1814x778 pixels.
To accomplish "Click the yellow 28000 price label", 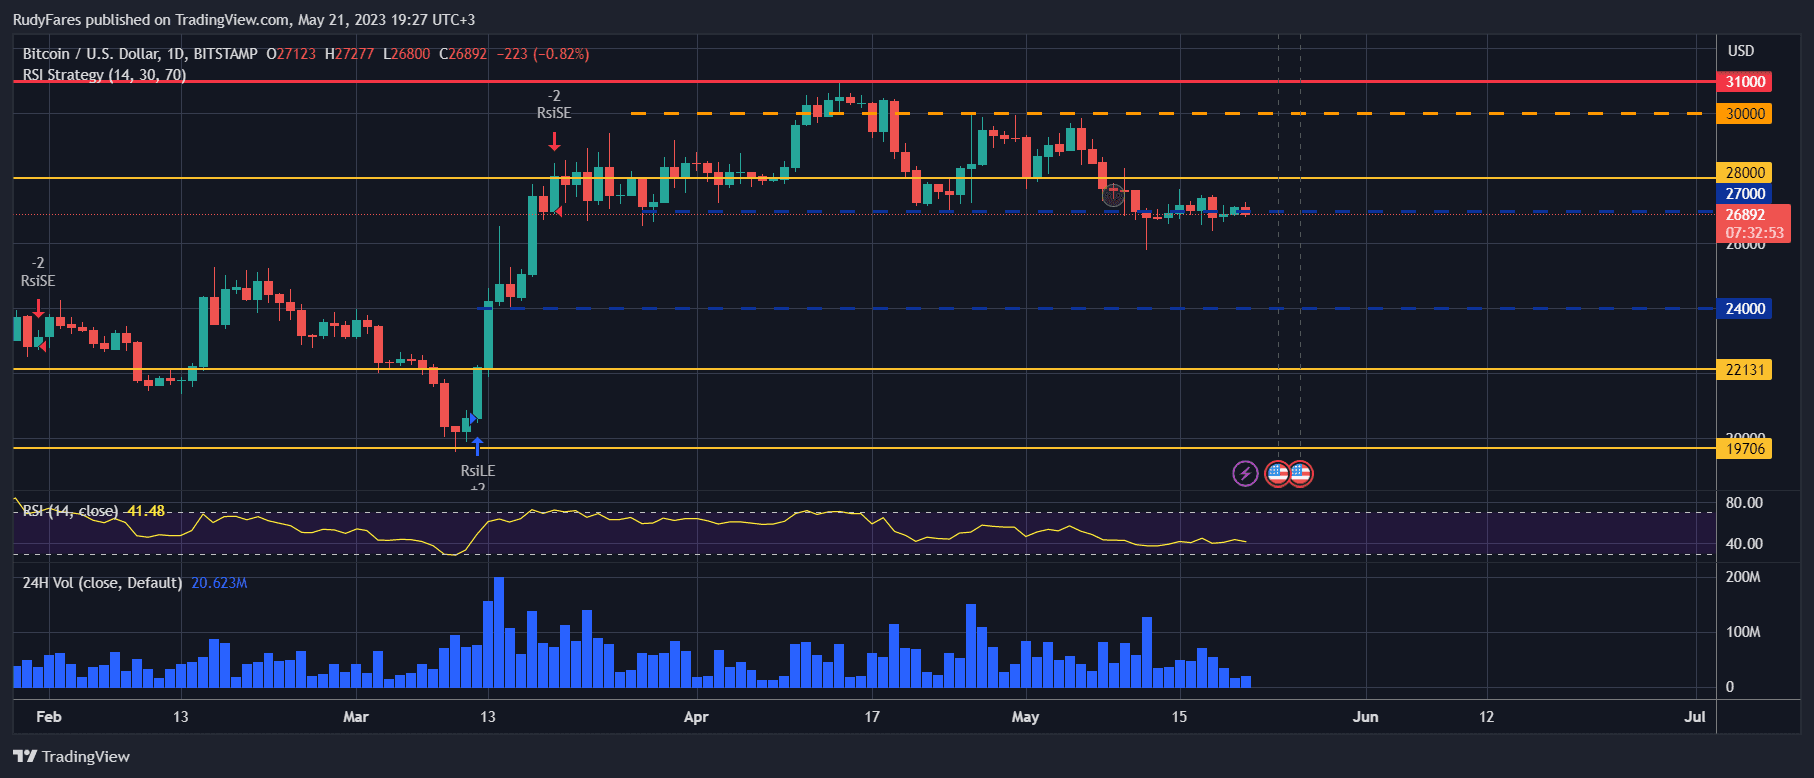I will pyautogui.click(x=1744, y=173).
